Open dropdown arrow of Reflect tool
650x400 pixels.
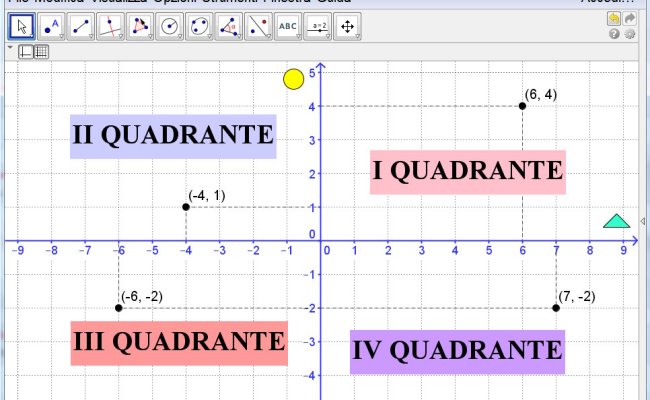269,36
